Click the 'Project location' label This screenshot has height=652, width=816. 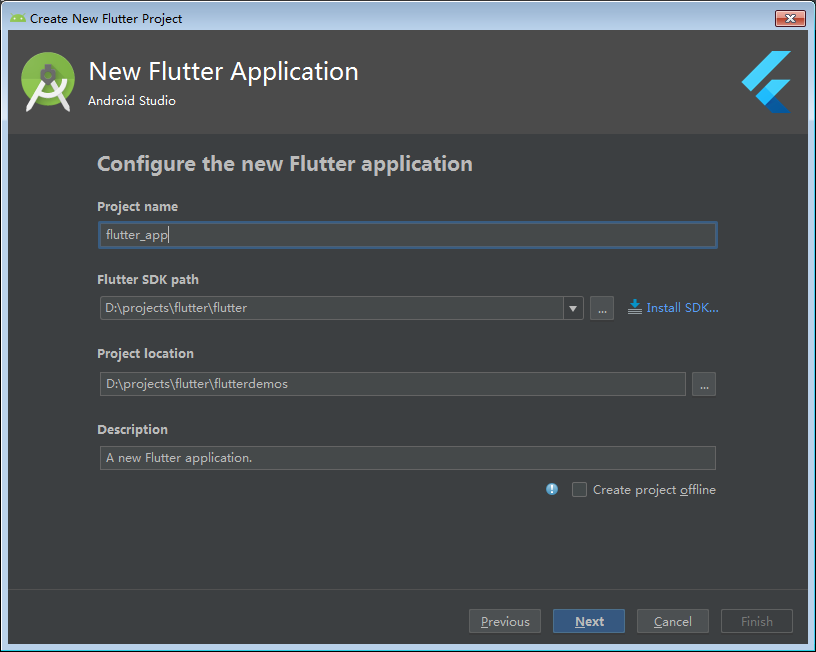click(145, 353)
